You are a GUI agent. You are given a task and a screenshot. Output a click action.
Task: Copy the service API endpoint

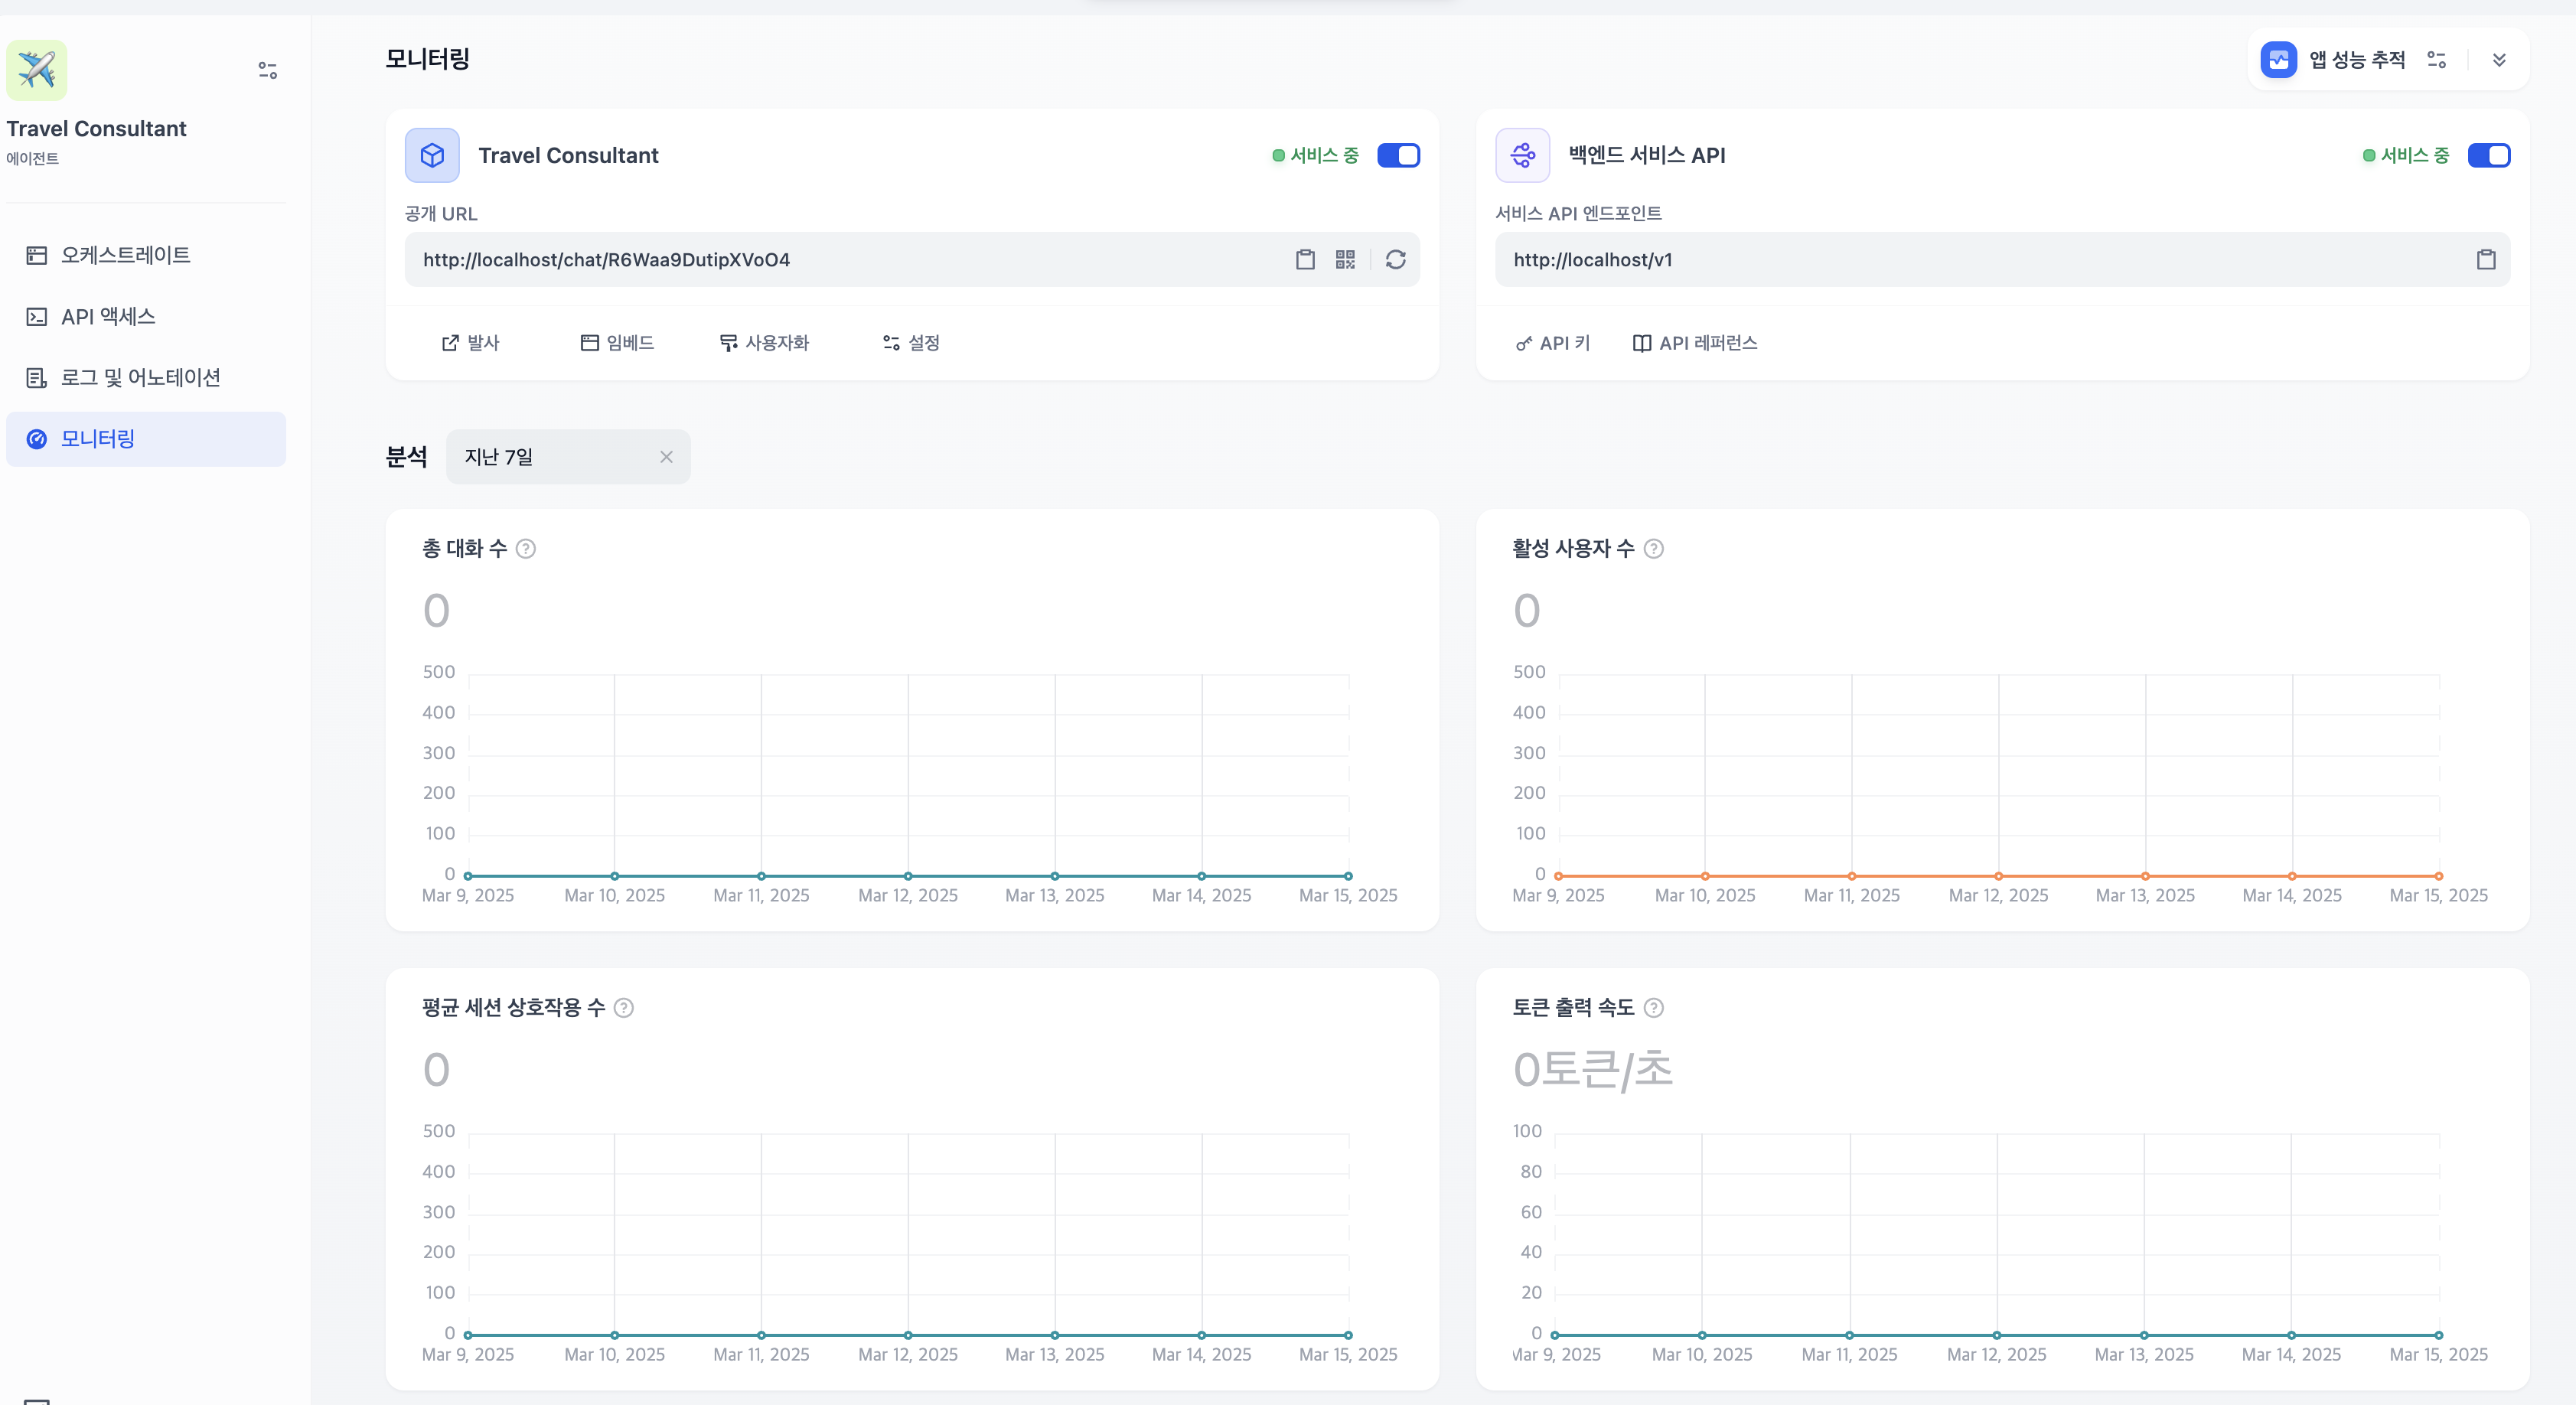pos(2486,260)
